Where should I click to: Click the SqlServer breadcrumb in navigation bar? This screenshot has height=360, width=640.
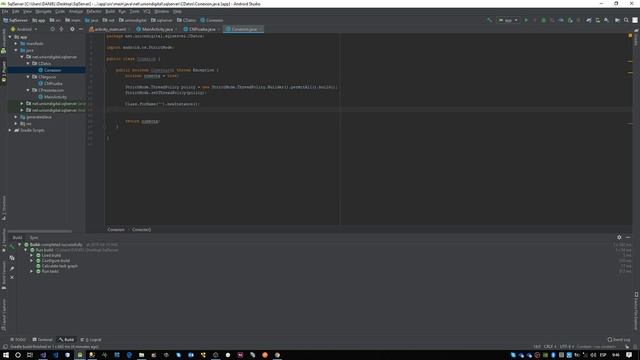16,20
